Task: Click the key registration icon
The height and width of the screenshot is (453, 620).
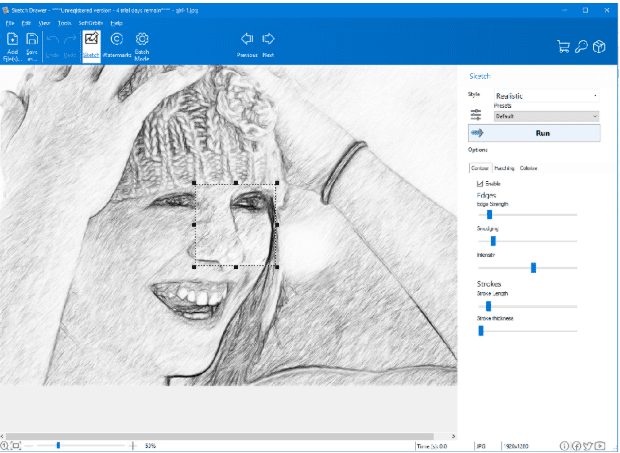Action: 582,46
